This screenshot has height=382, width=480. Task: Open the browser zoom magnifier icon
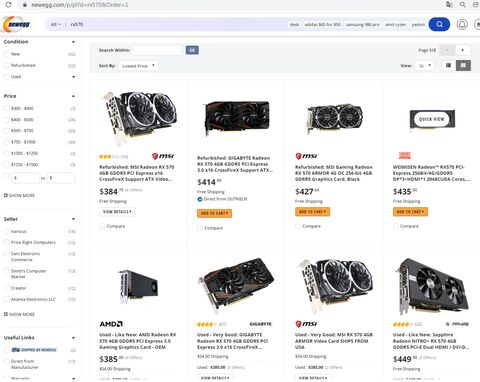(x=462, y=5)
